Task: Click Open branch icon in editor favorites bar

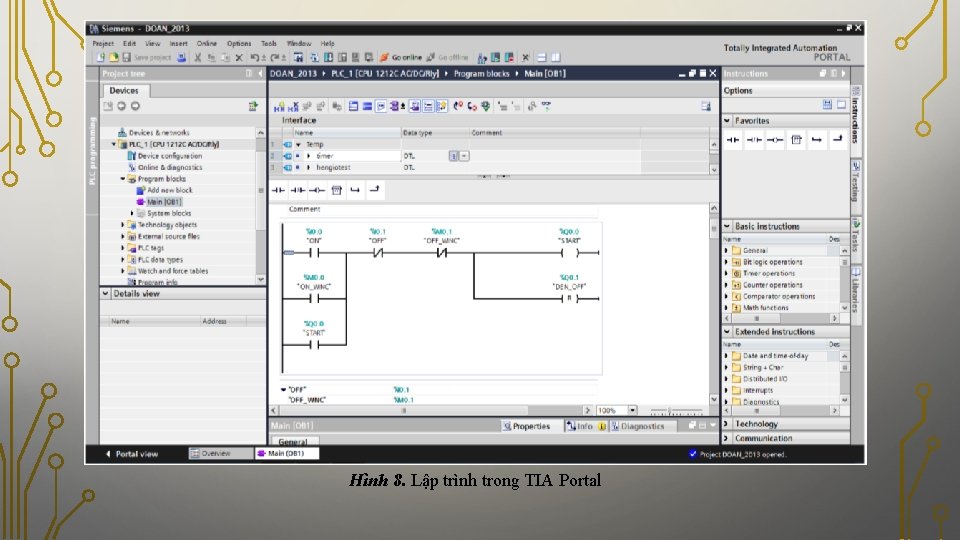Action: click(x=355, y=190)
